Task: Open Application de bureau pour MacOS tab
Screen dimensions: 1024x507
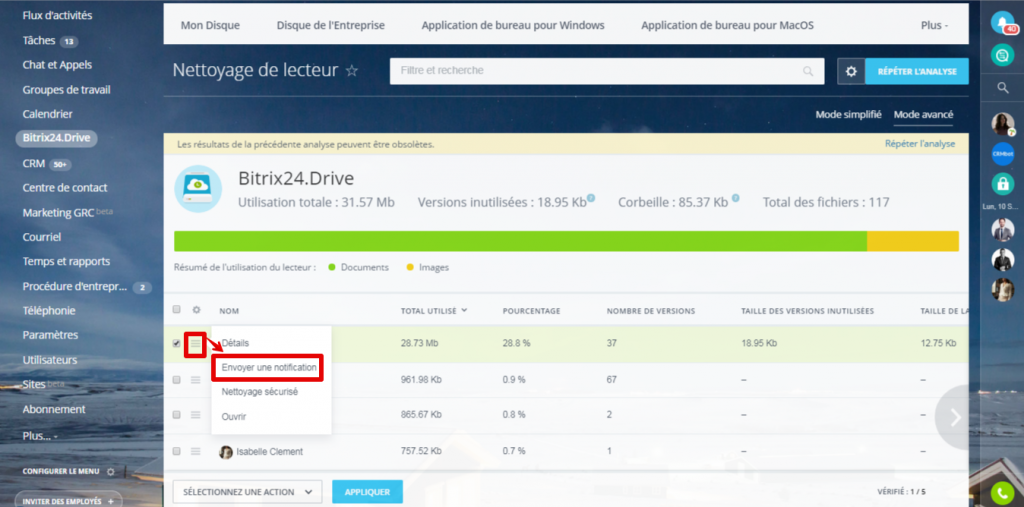Action: point(728,25)
